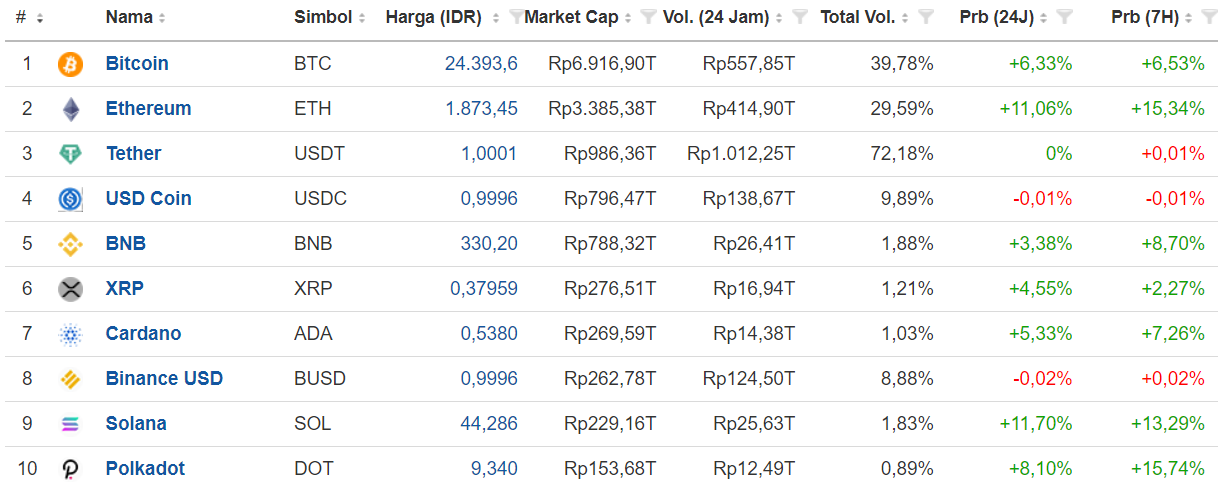Image resolution: width=1221 pixels, height=488 pixels.
Task: Click the Tether logo icon
Action: pos(71,154)
